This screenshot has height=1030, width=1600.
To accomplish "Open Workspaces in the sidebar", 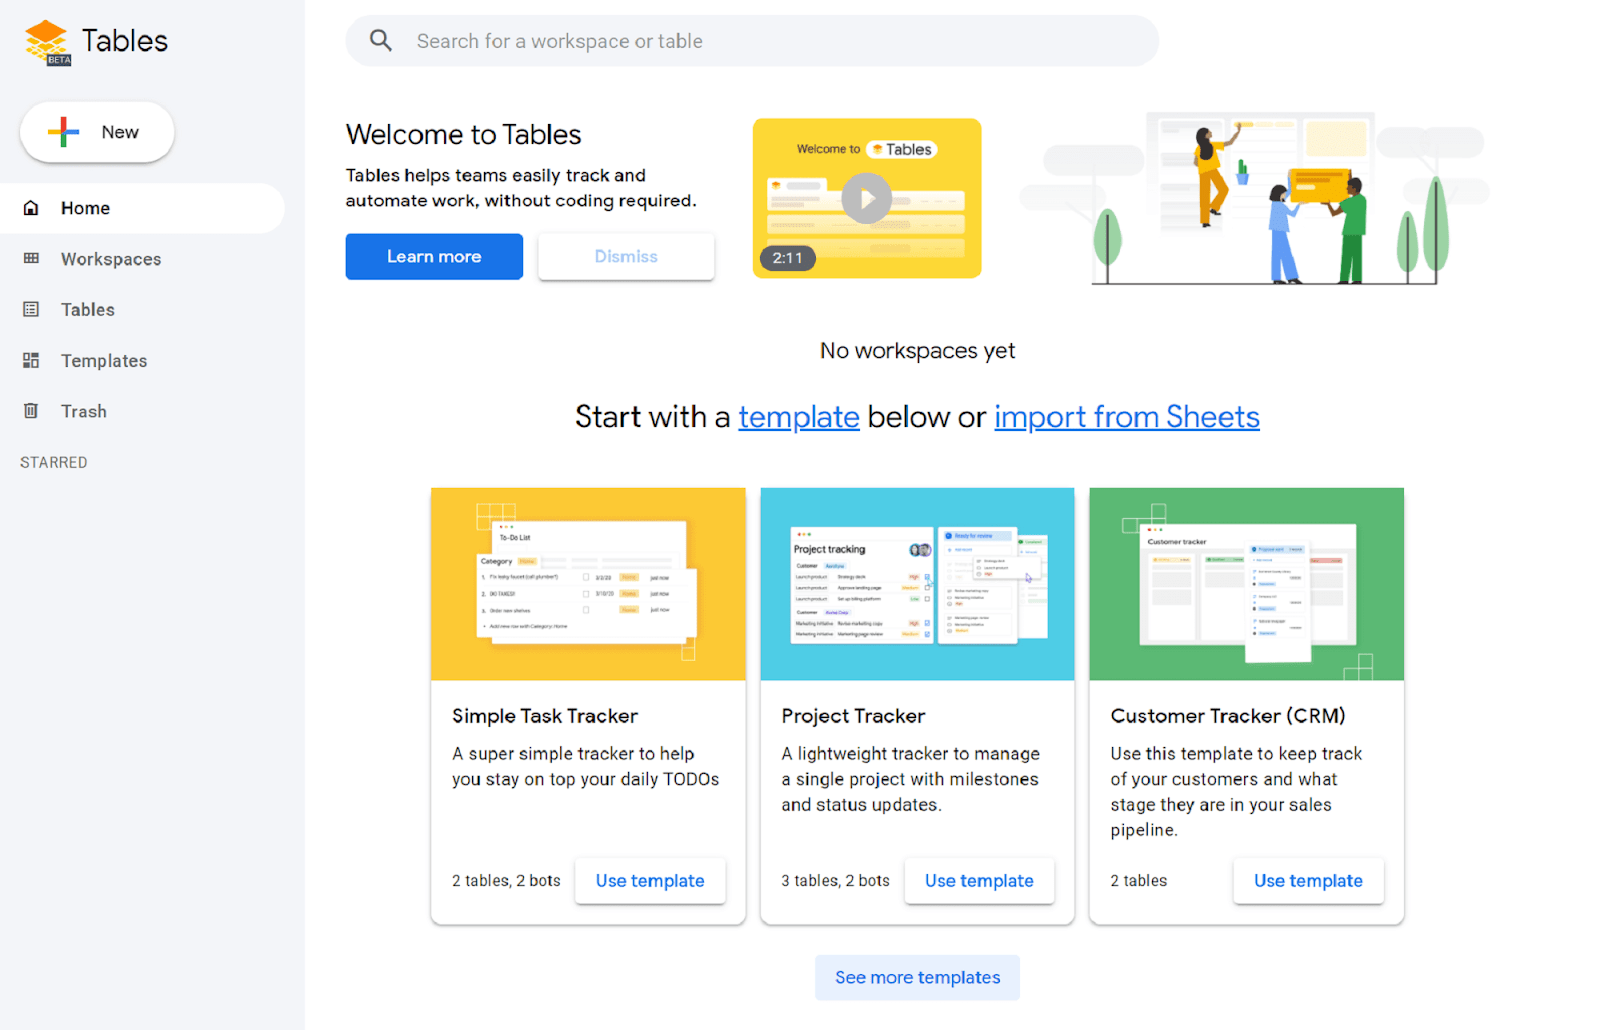I will (x=142, y=259).
